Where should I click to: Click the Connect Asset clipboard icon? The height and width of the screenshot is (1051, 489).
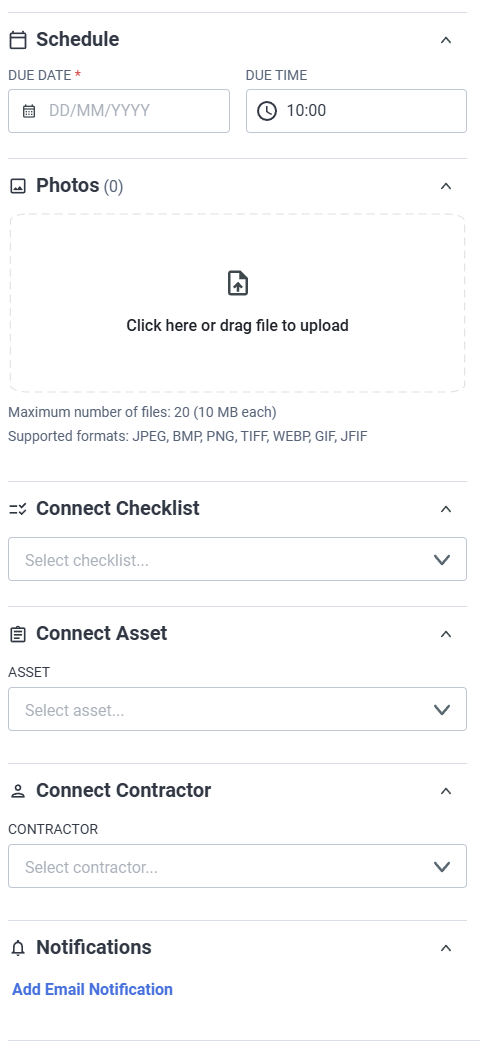tap(18, 634)
